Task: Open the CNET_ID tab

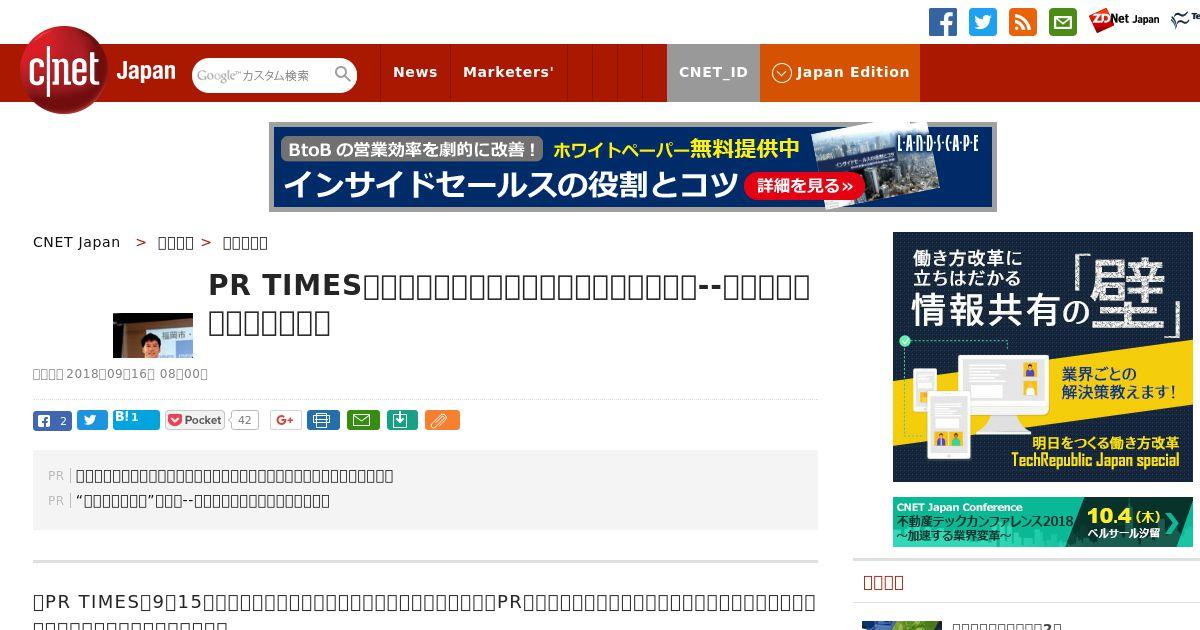Action: pos(713,72)
